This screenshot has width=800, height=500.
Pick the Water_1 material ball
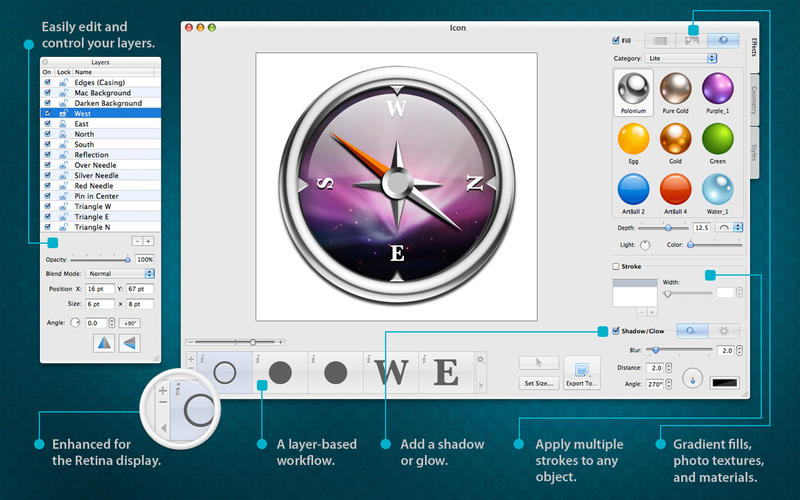click(717, 190)
